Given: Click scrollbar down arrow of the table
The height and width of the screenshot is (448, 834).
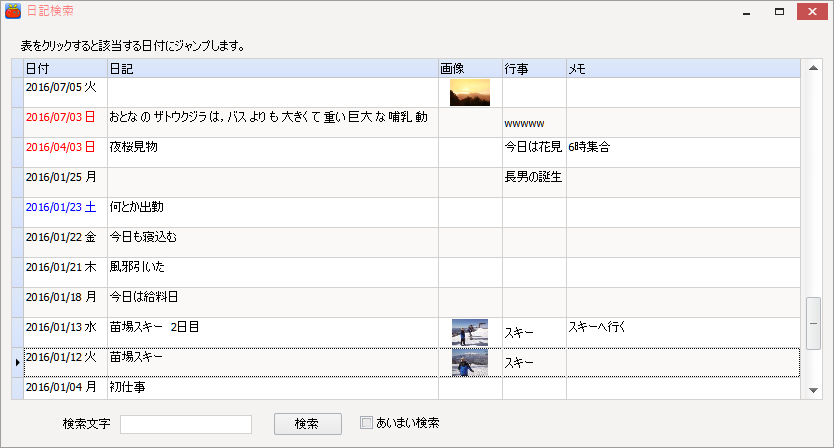Looking at the screenshot, I should [x=813, y=391].
